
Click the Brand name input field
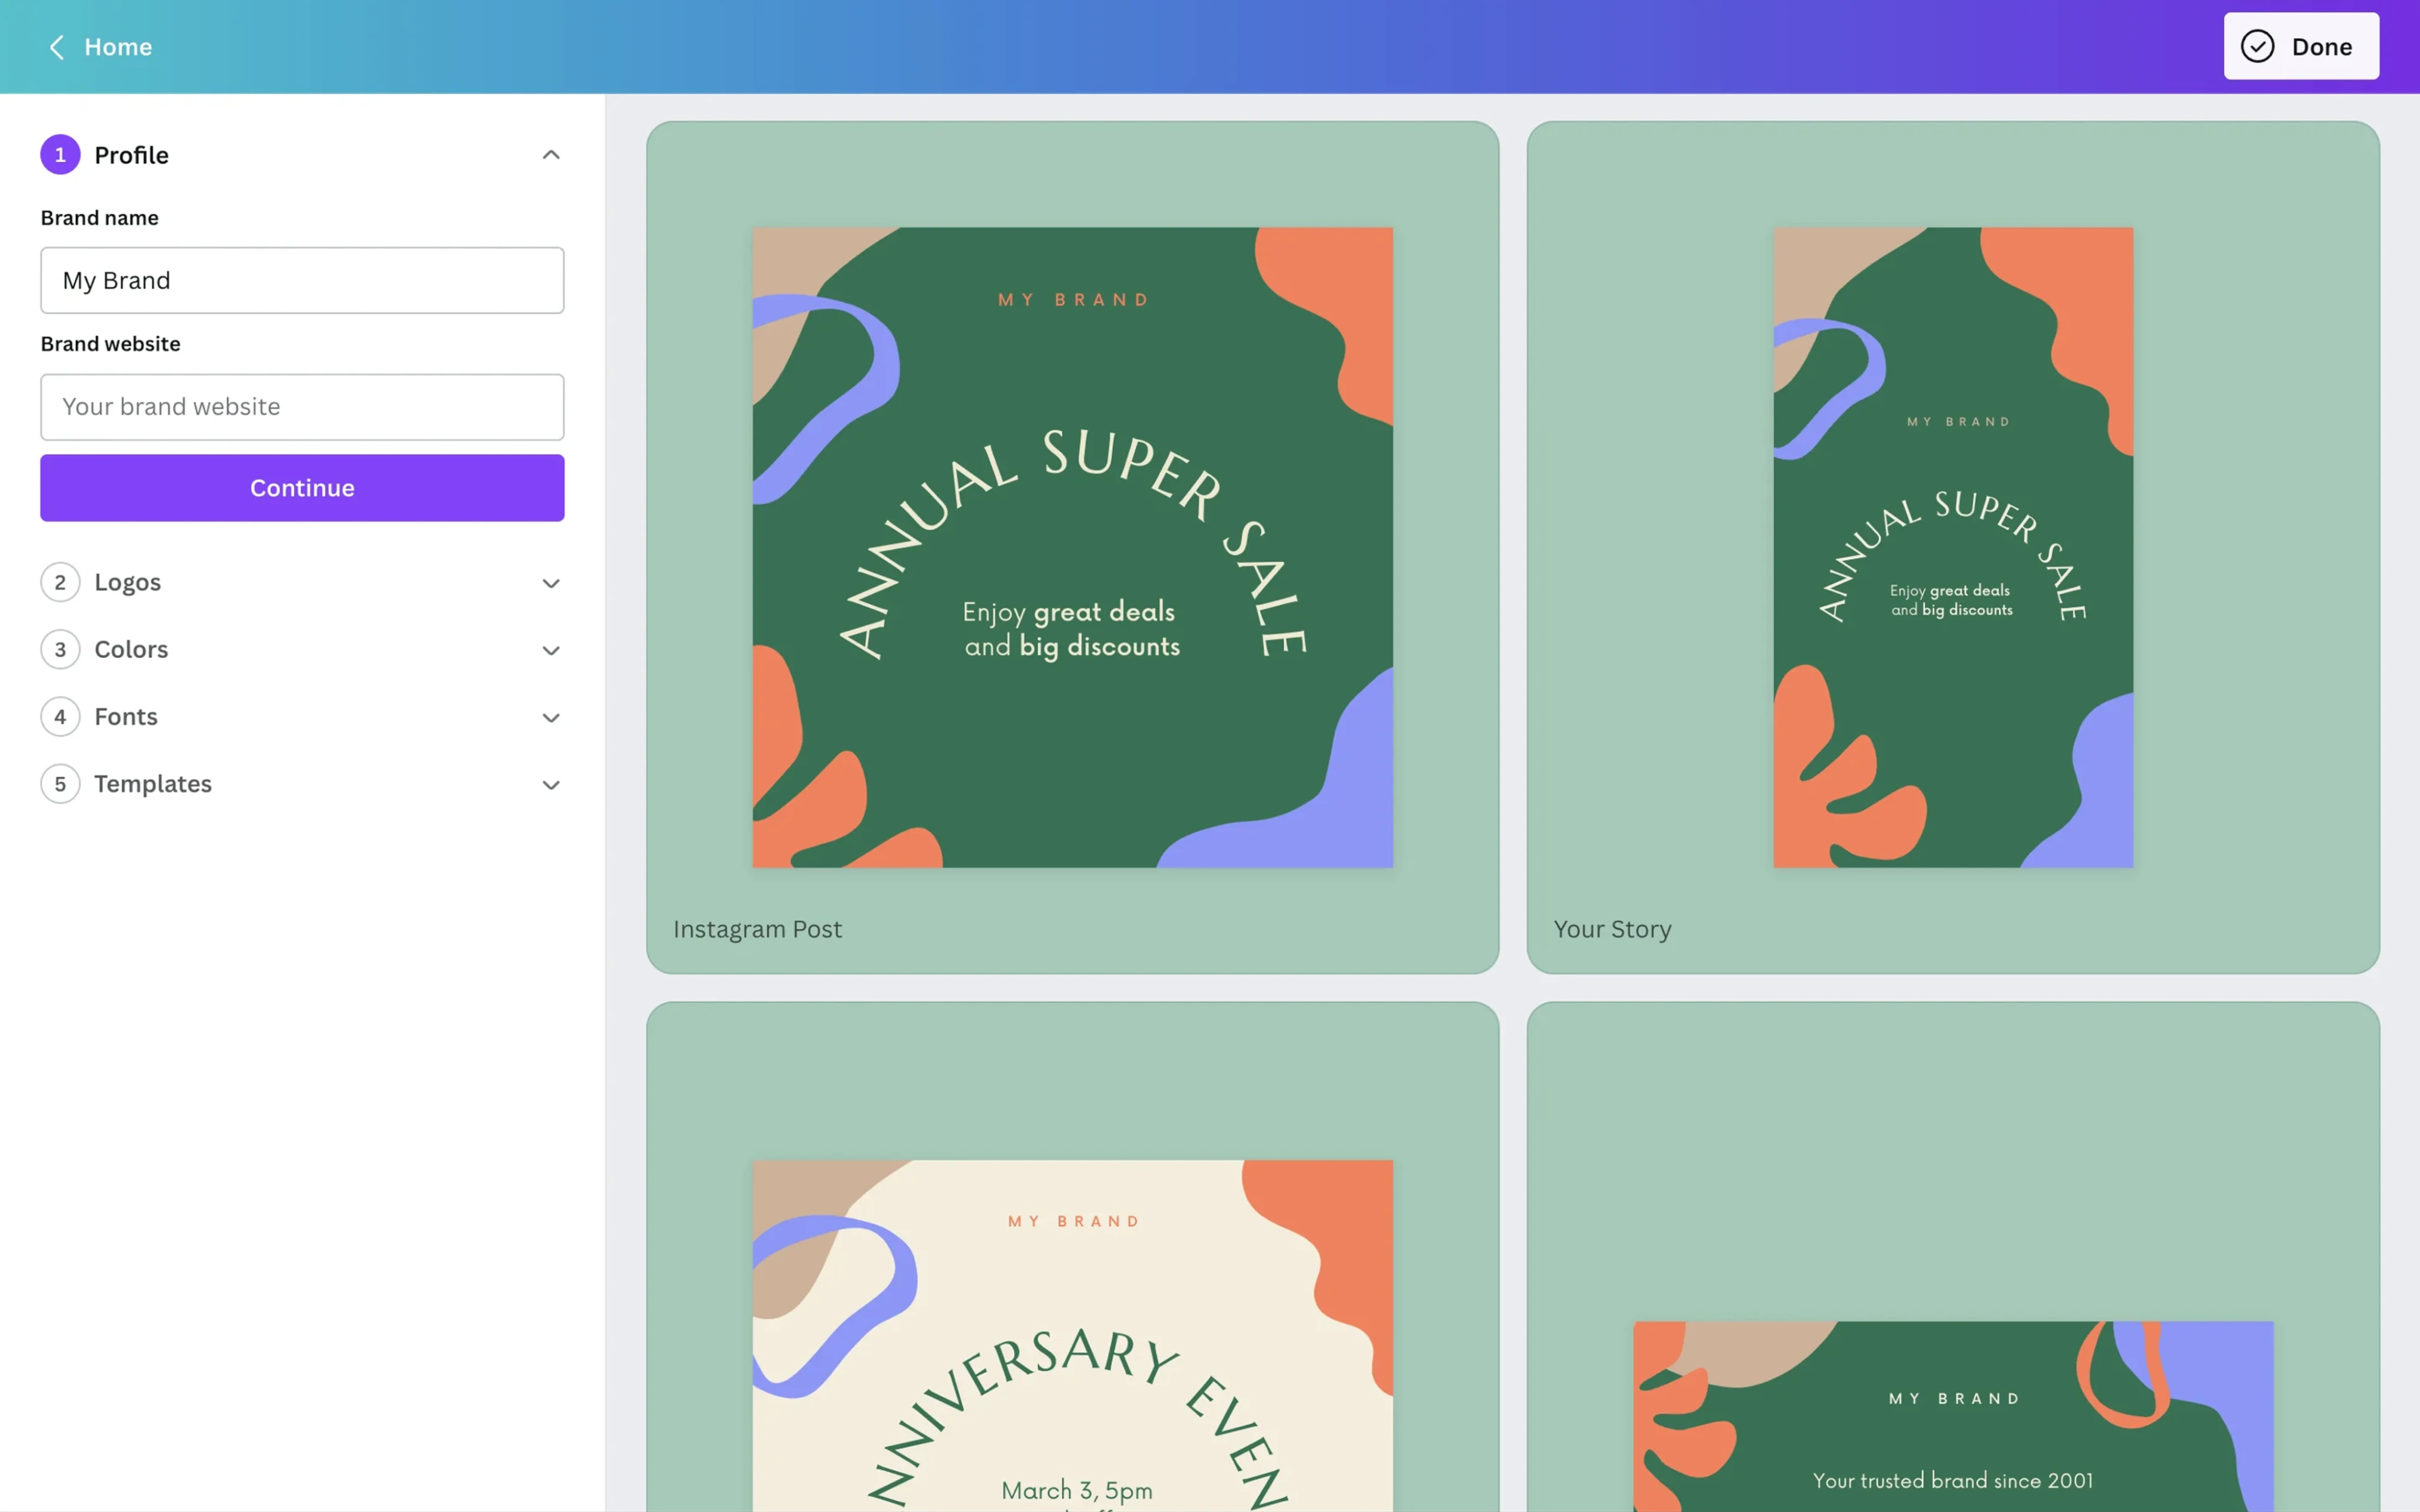click(x=302, y=280)
